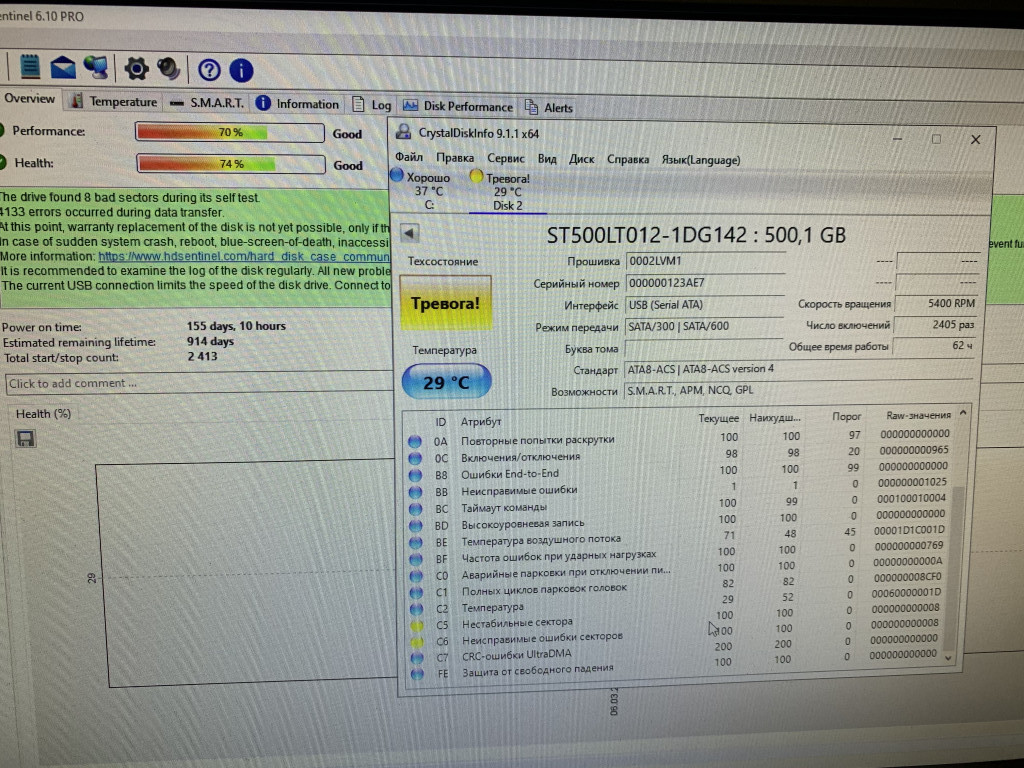
Task: Select row 0C Включения/отключения
Action: pyautogui.click(x=679, y=454)
